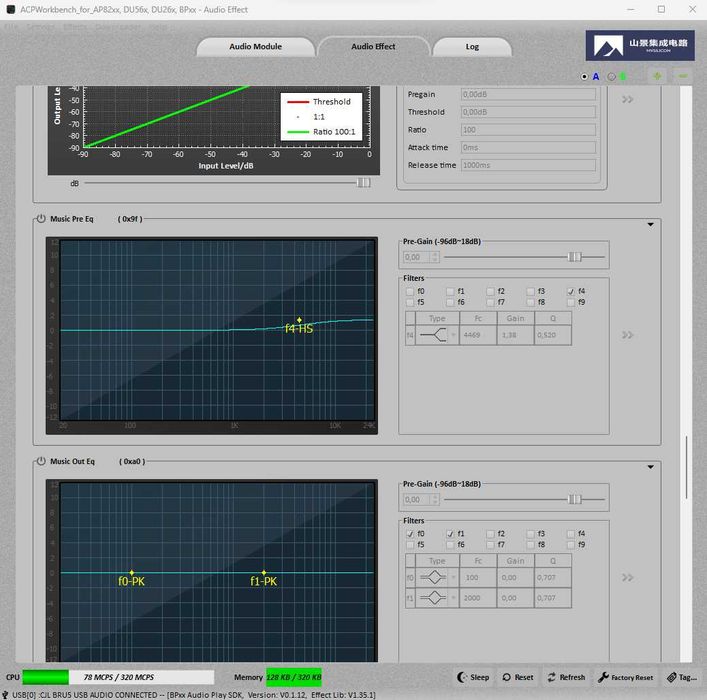
Task: Click the company logo with the mountain
Action: point(640,45)
